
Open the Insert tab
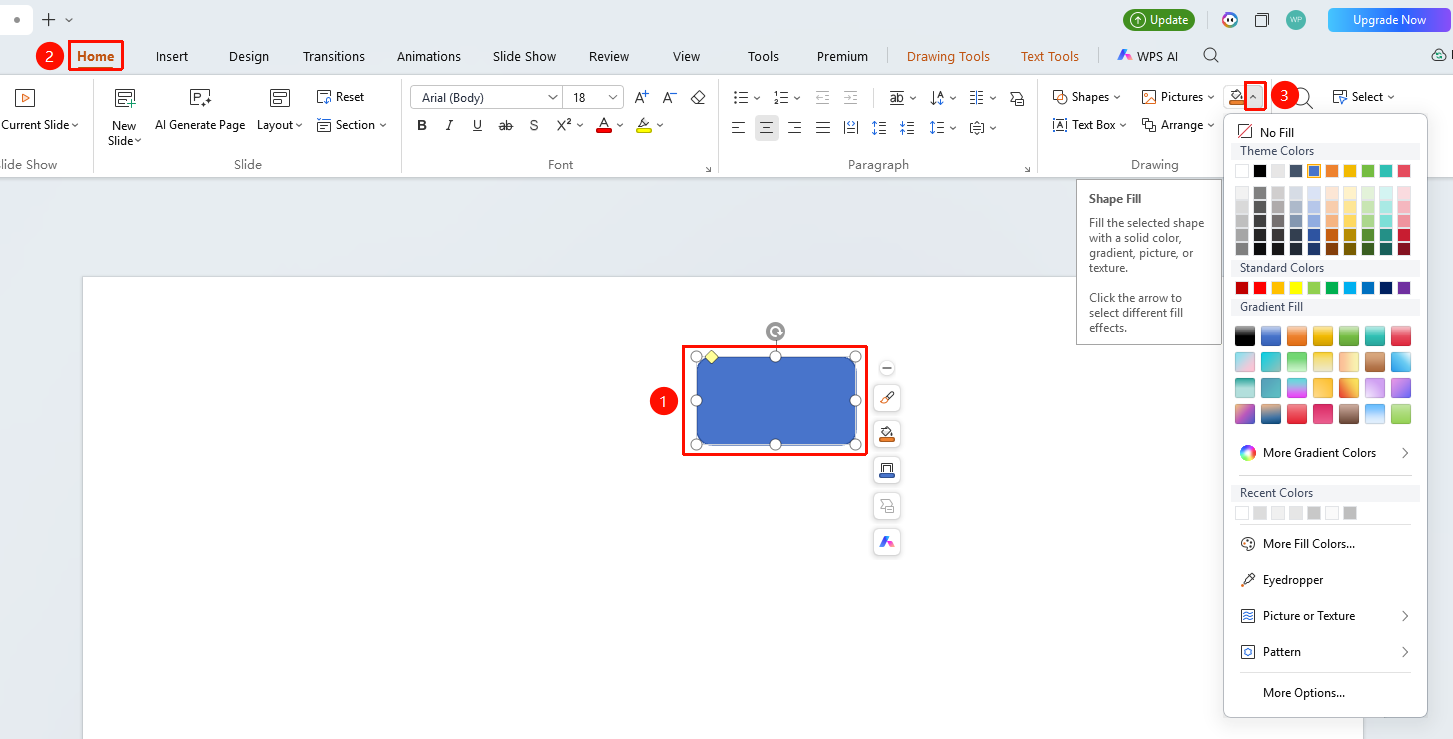172,56
